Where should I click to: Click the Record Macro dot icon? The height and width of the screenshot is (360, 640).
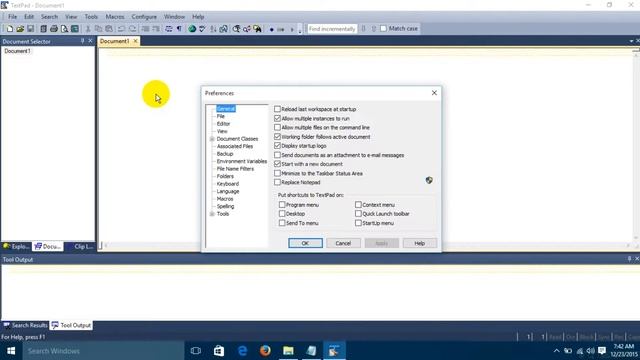coord(271,29)
